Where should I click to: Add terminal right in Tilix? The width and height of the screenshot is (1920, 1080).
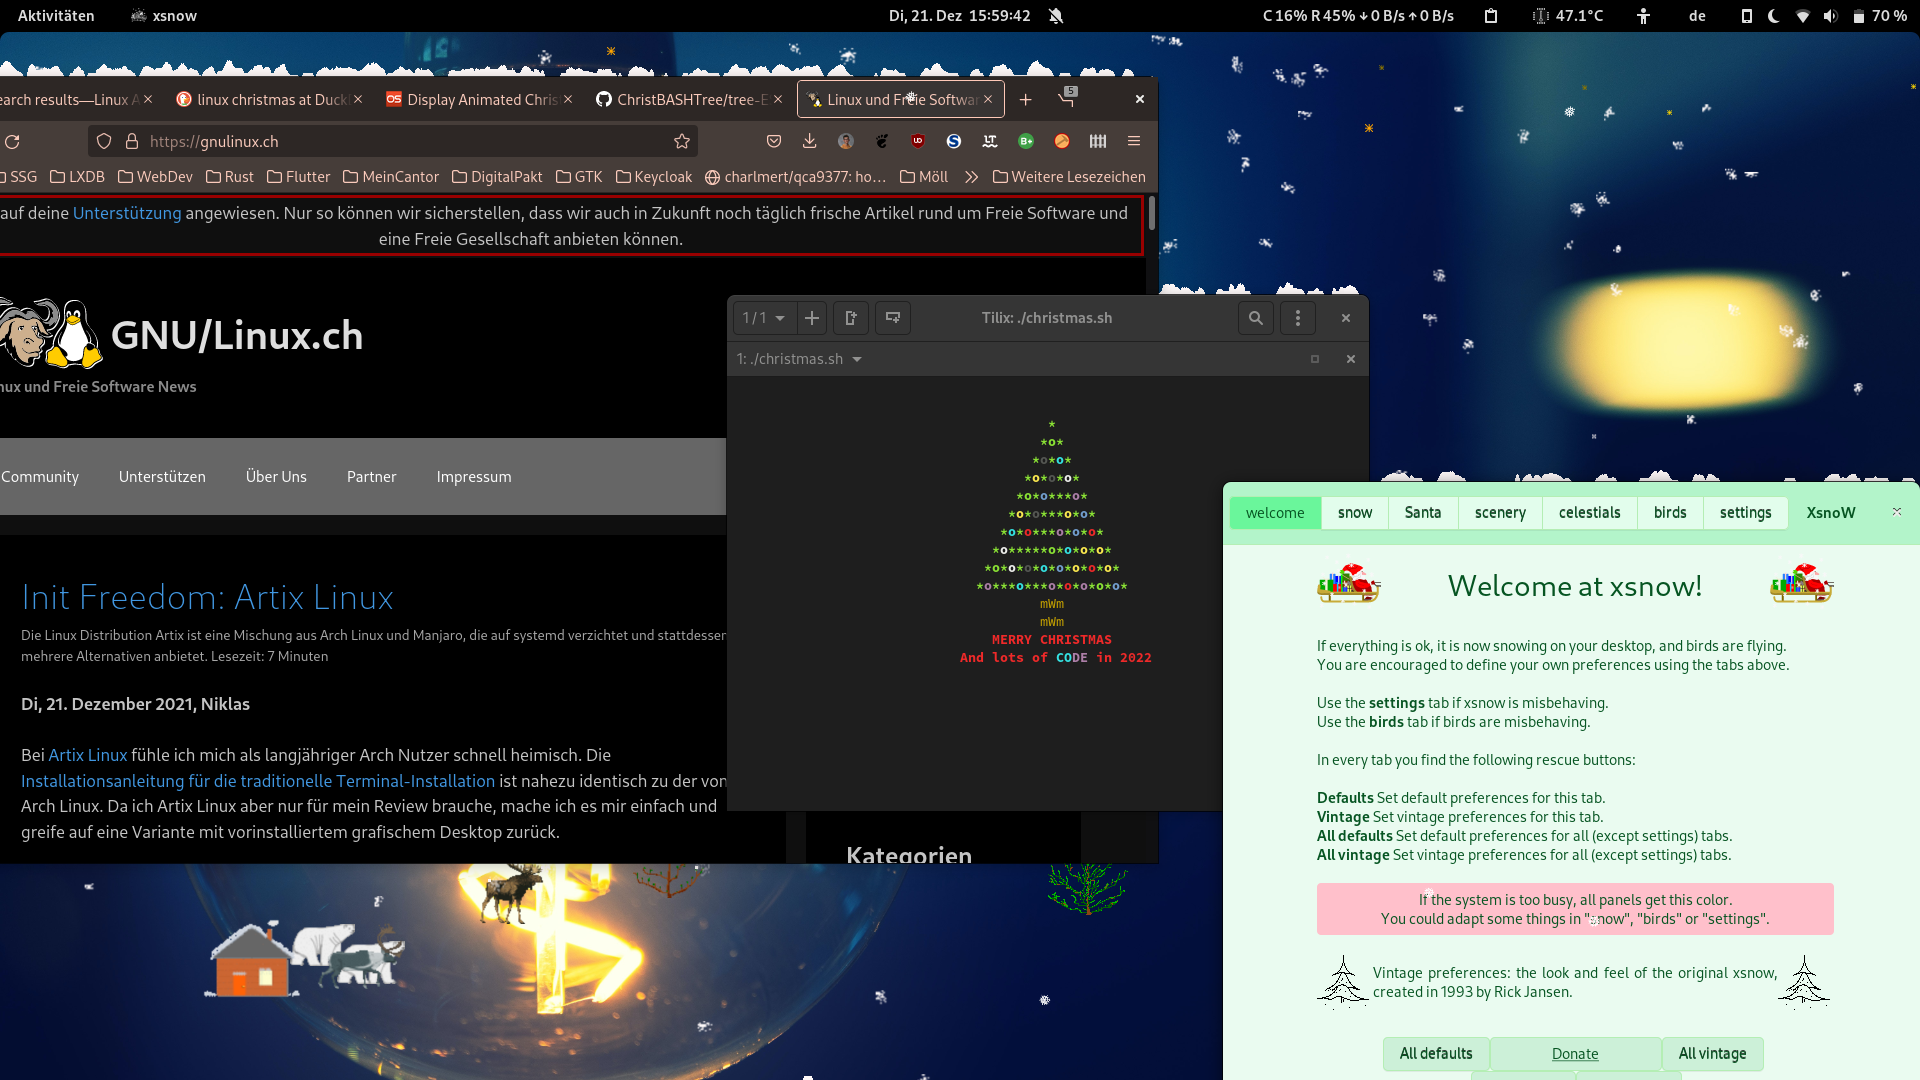click(x=851, y=318)
